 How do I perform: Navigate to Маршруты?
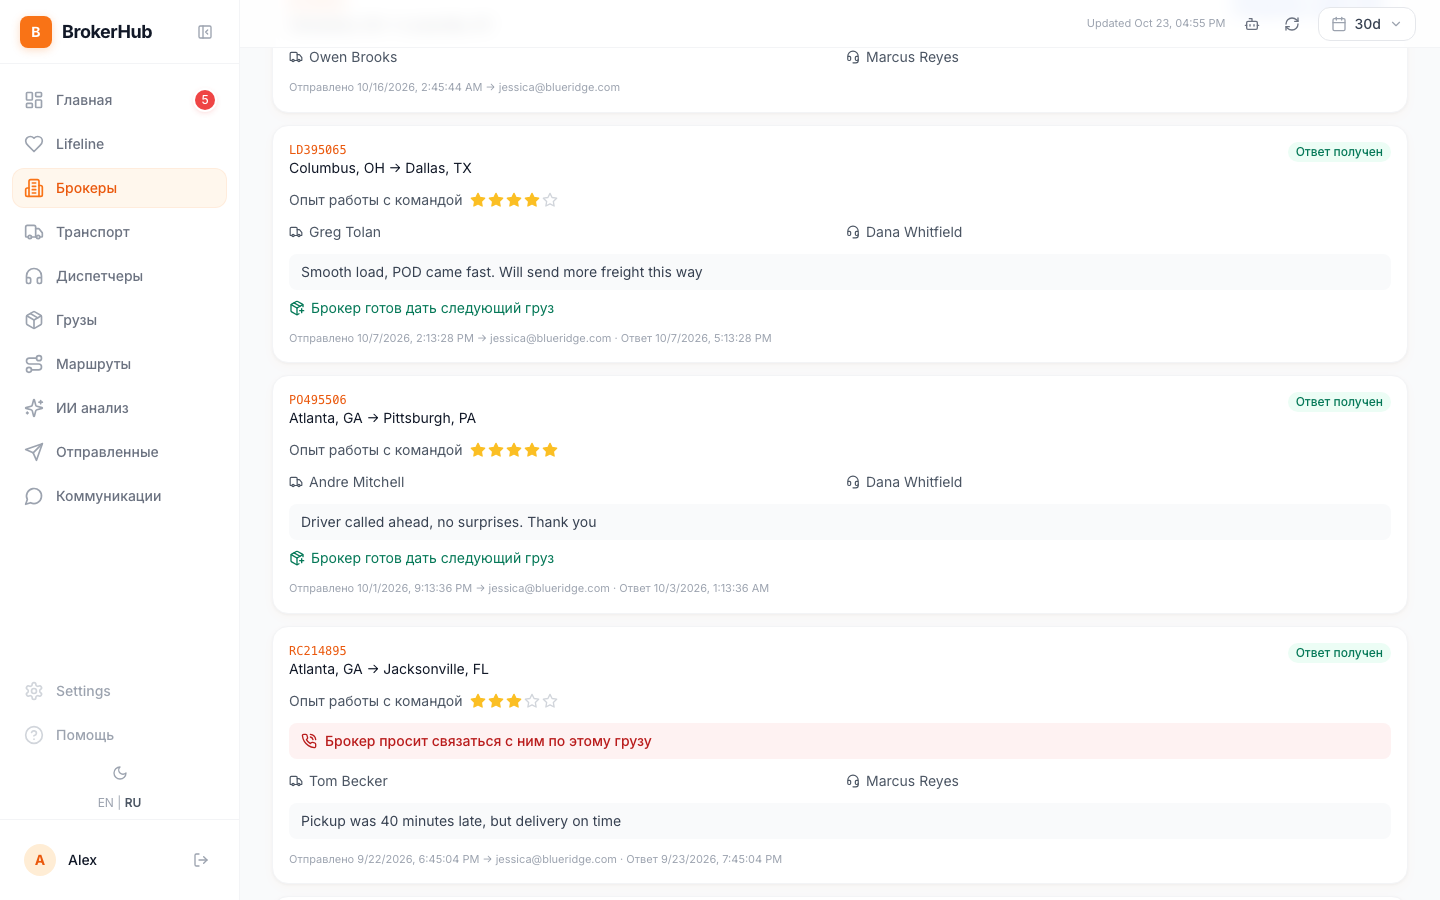point(119,364)
